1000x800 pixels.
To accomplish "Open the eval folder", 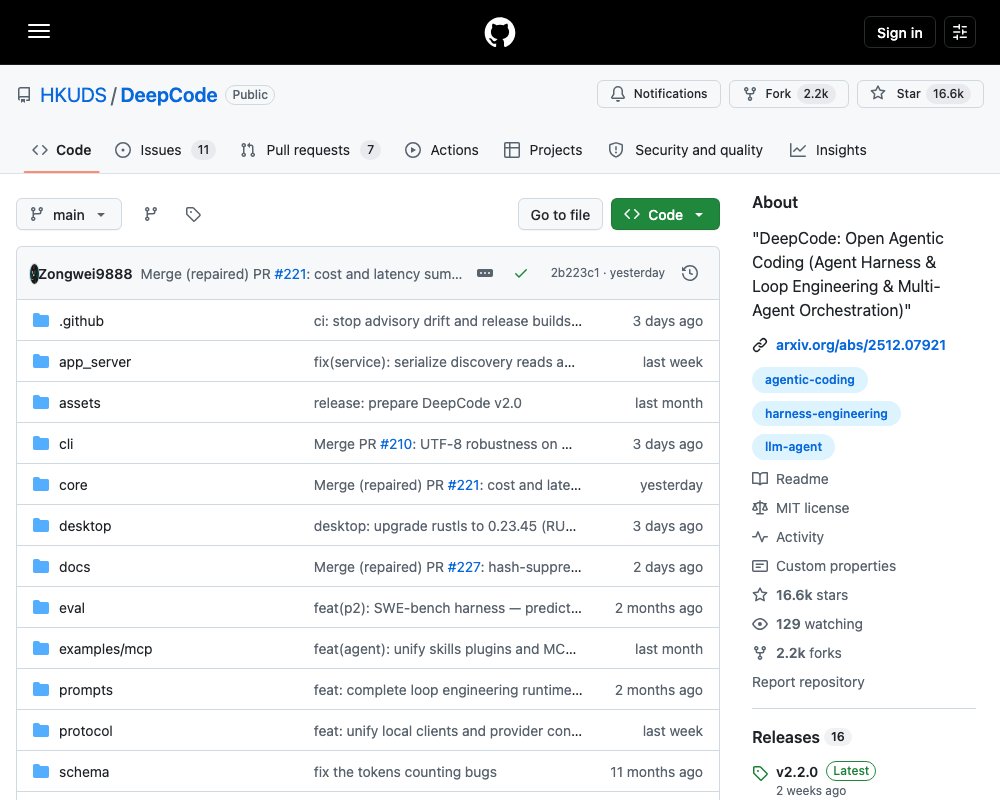I will tap(72, 608).
